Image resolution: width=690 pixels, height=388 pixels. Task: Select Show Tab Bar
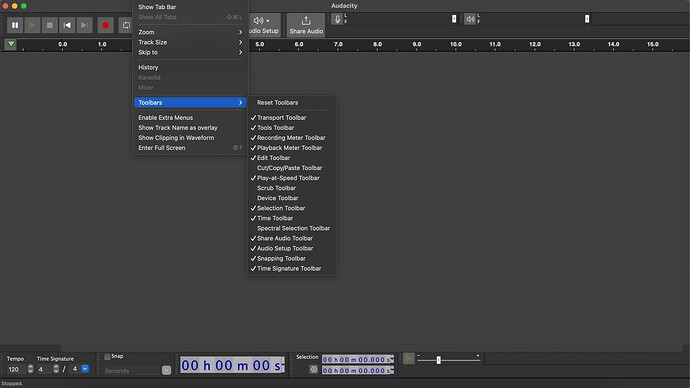coord(190,7)
